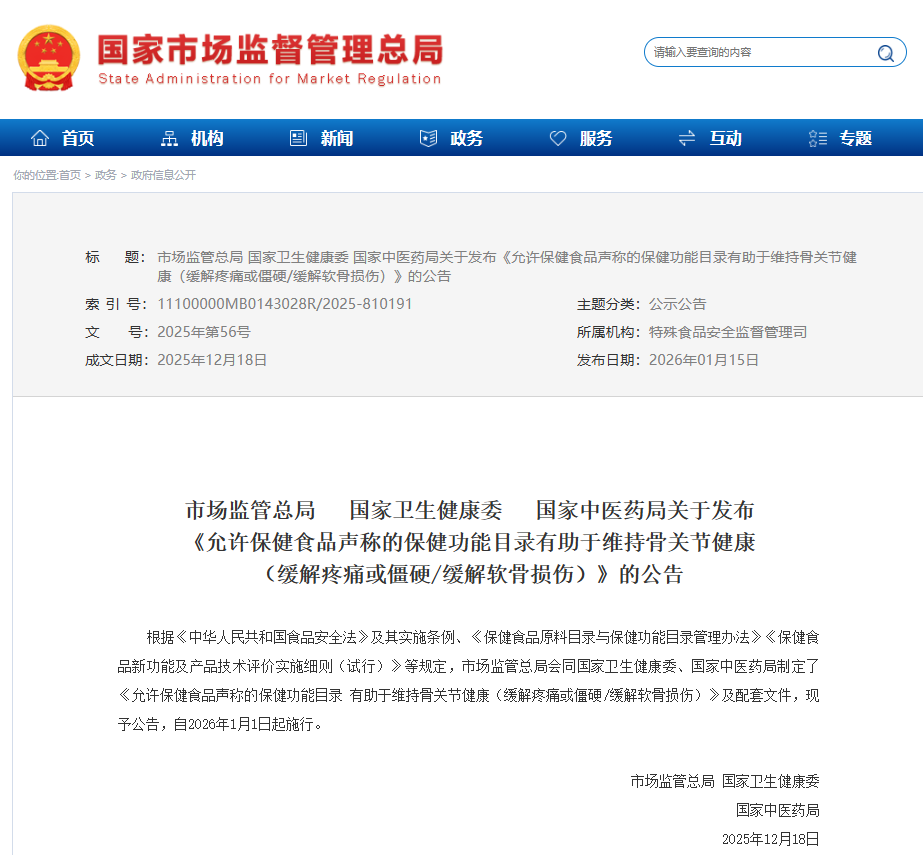This screenshot has width=923, height=855.
Task: Click the home icon beside 首页
Action: pos(40,138)
